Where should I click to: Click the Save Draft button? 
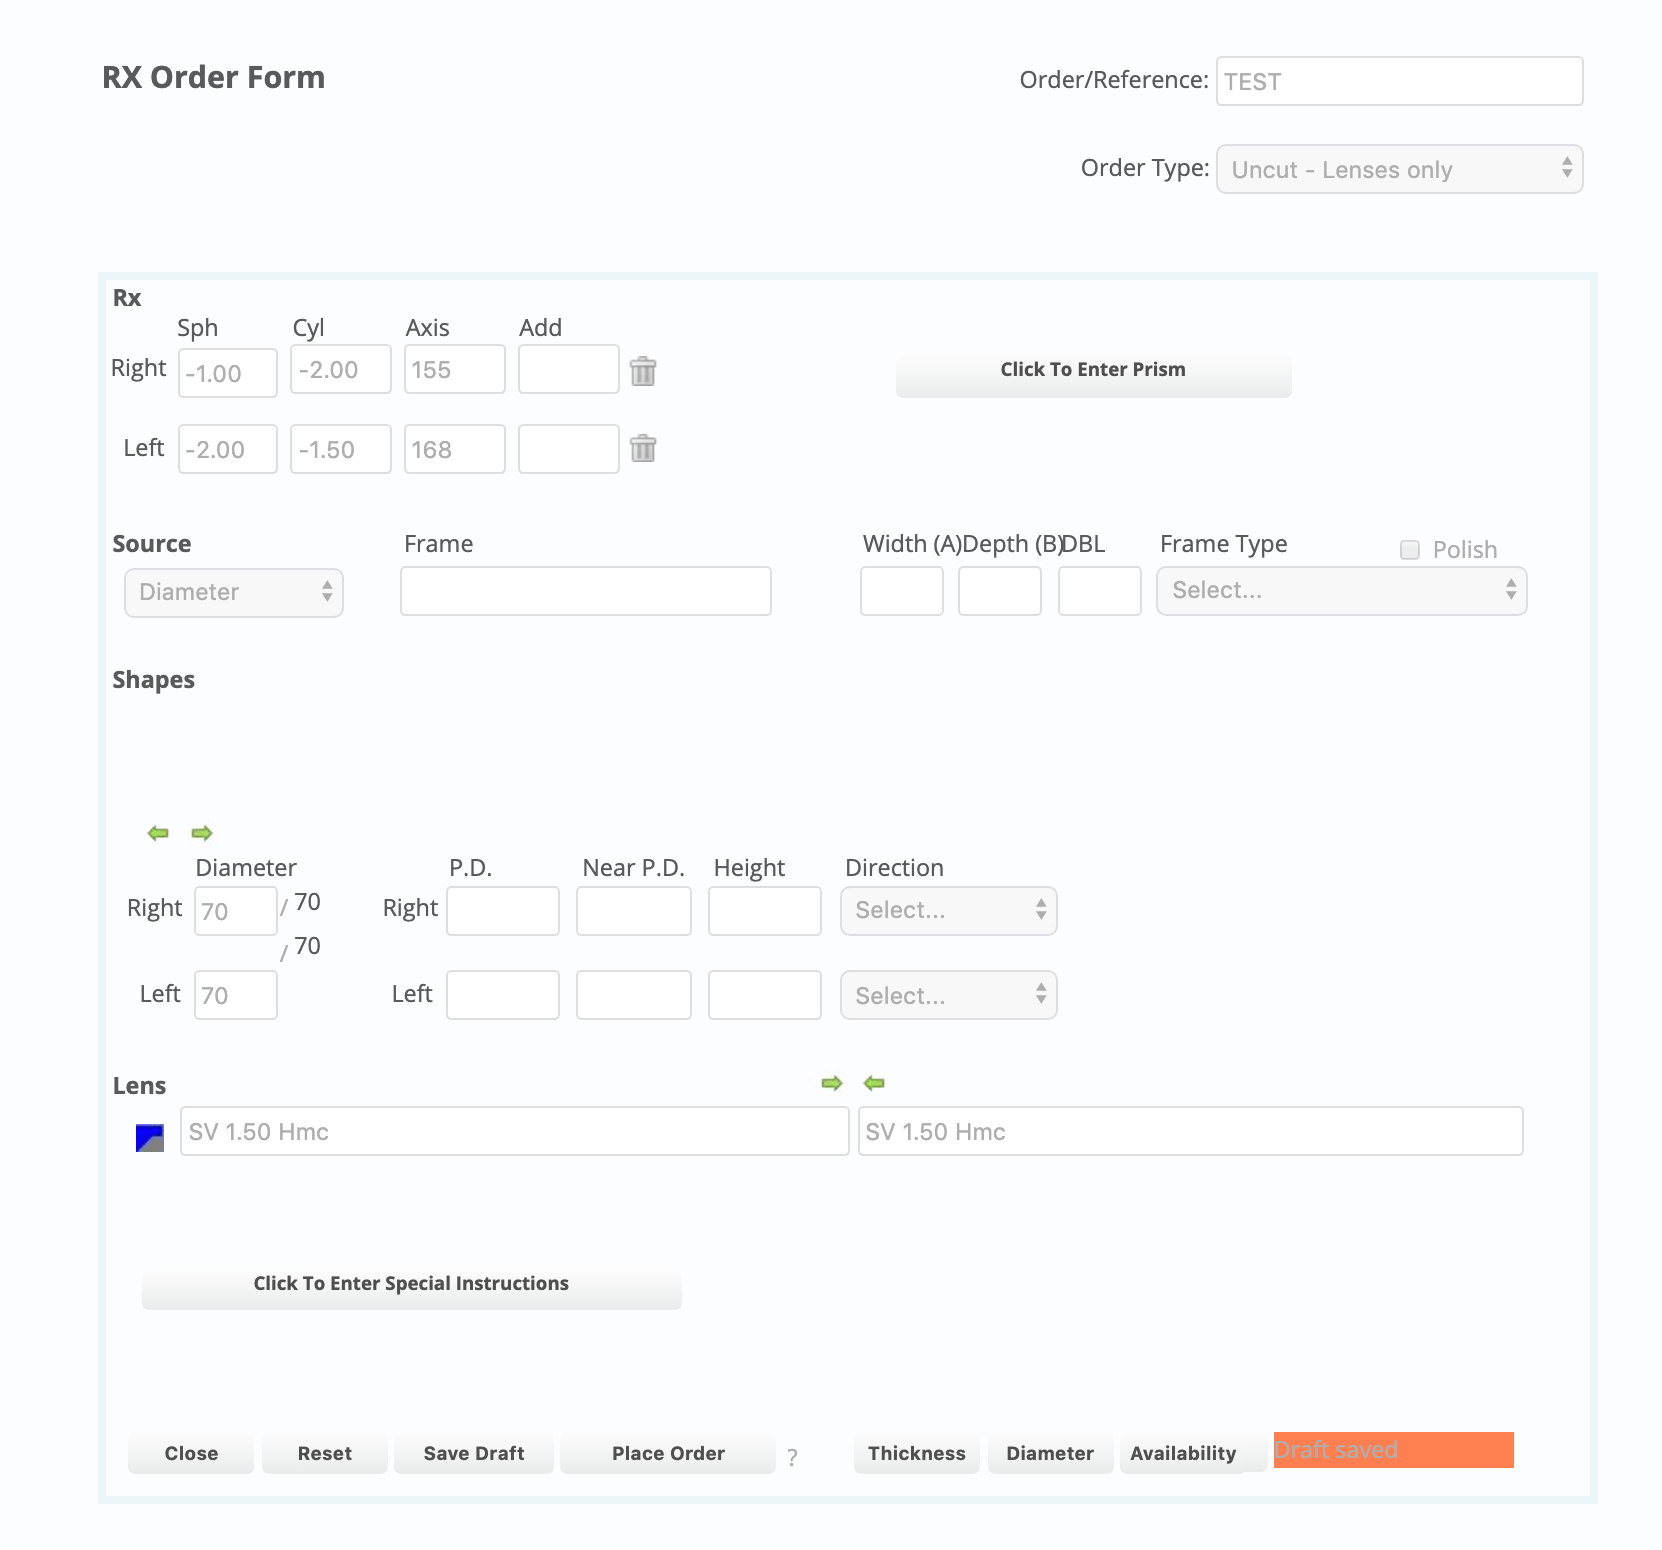(x=474, y=1453)
